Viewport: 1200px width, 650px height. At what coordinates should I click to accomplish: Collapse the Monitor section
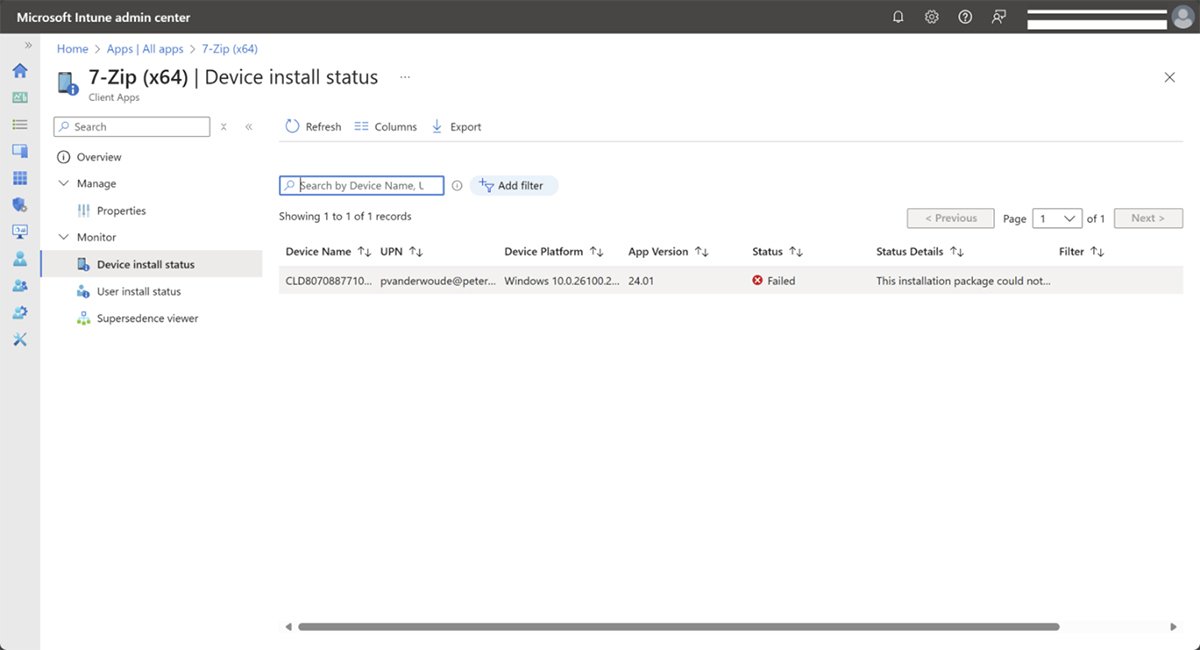pos(64,237)
